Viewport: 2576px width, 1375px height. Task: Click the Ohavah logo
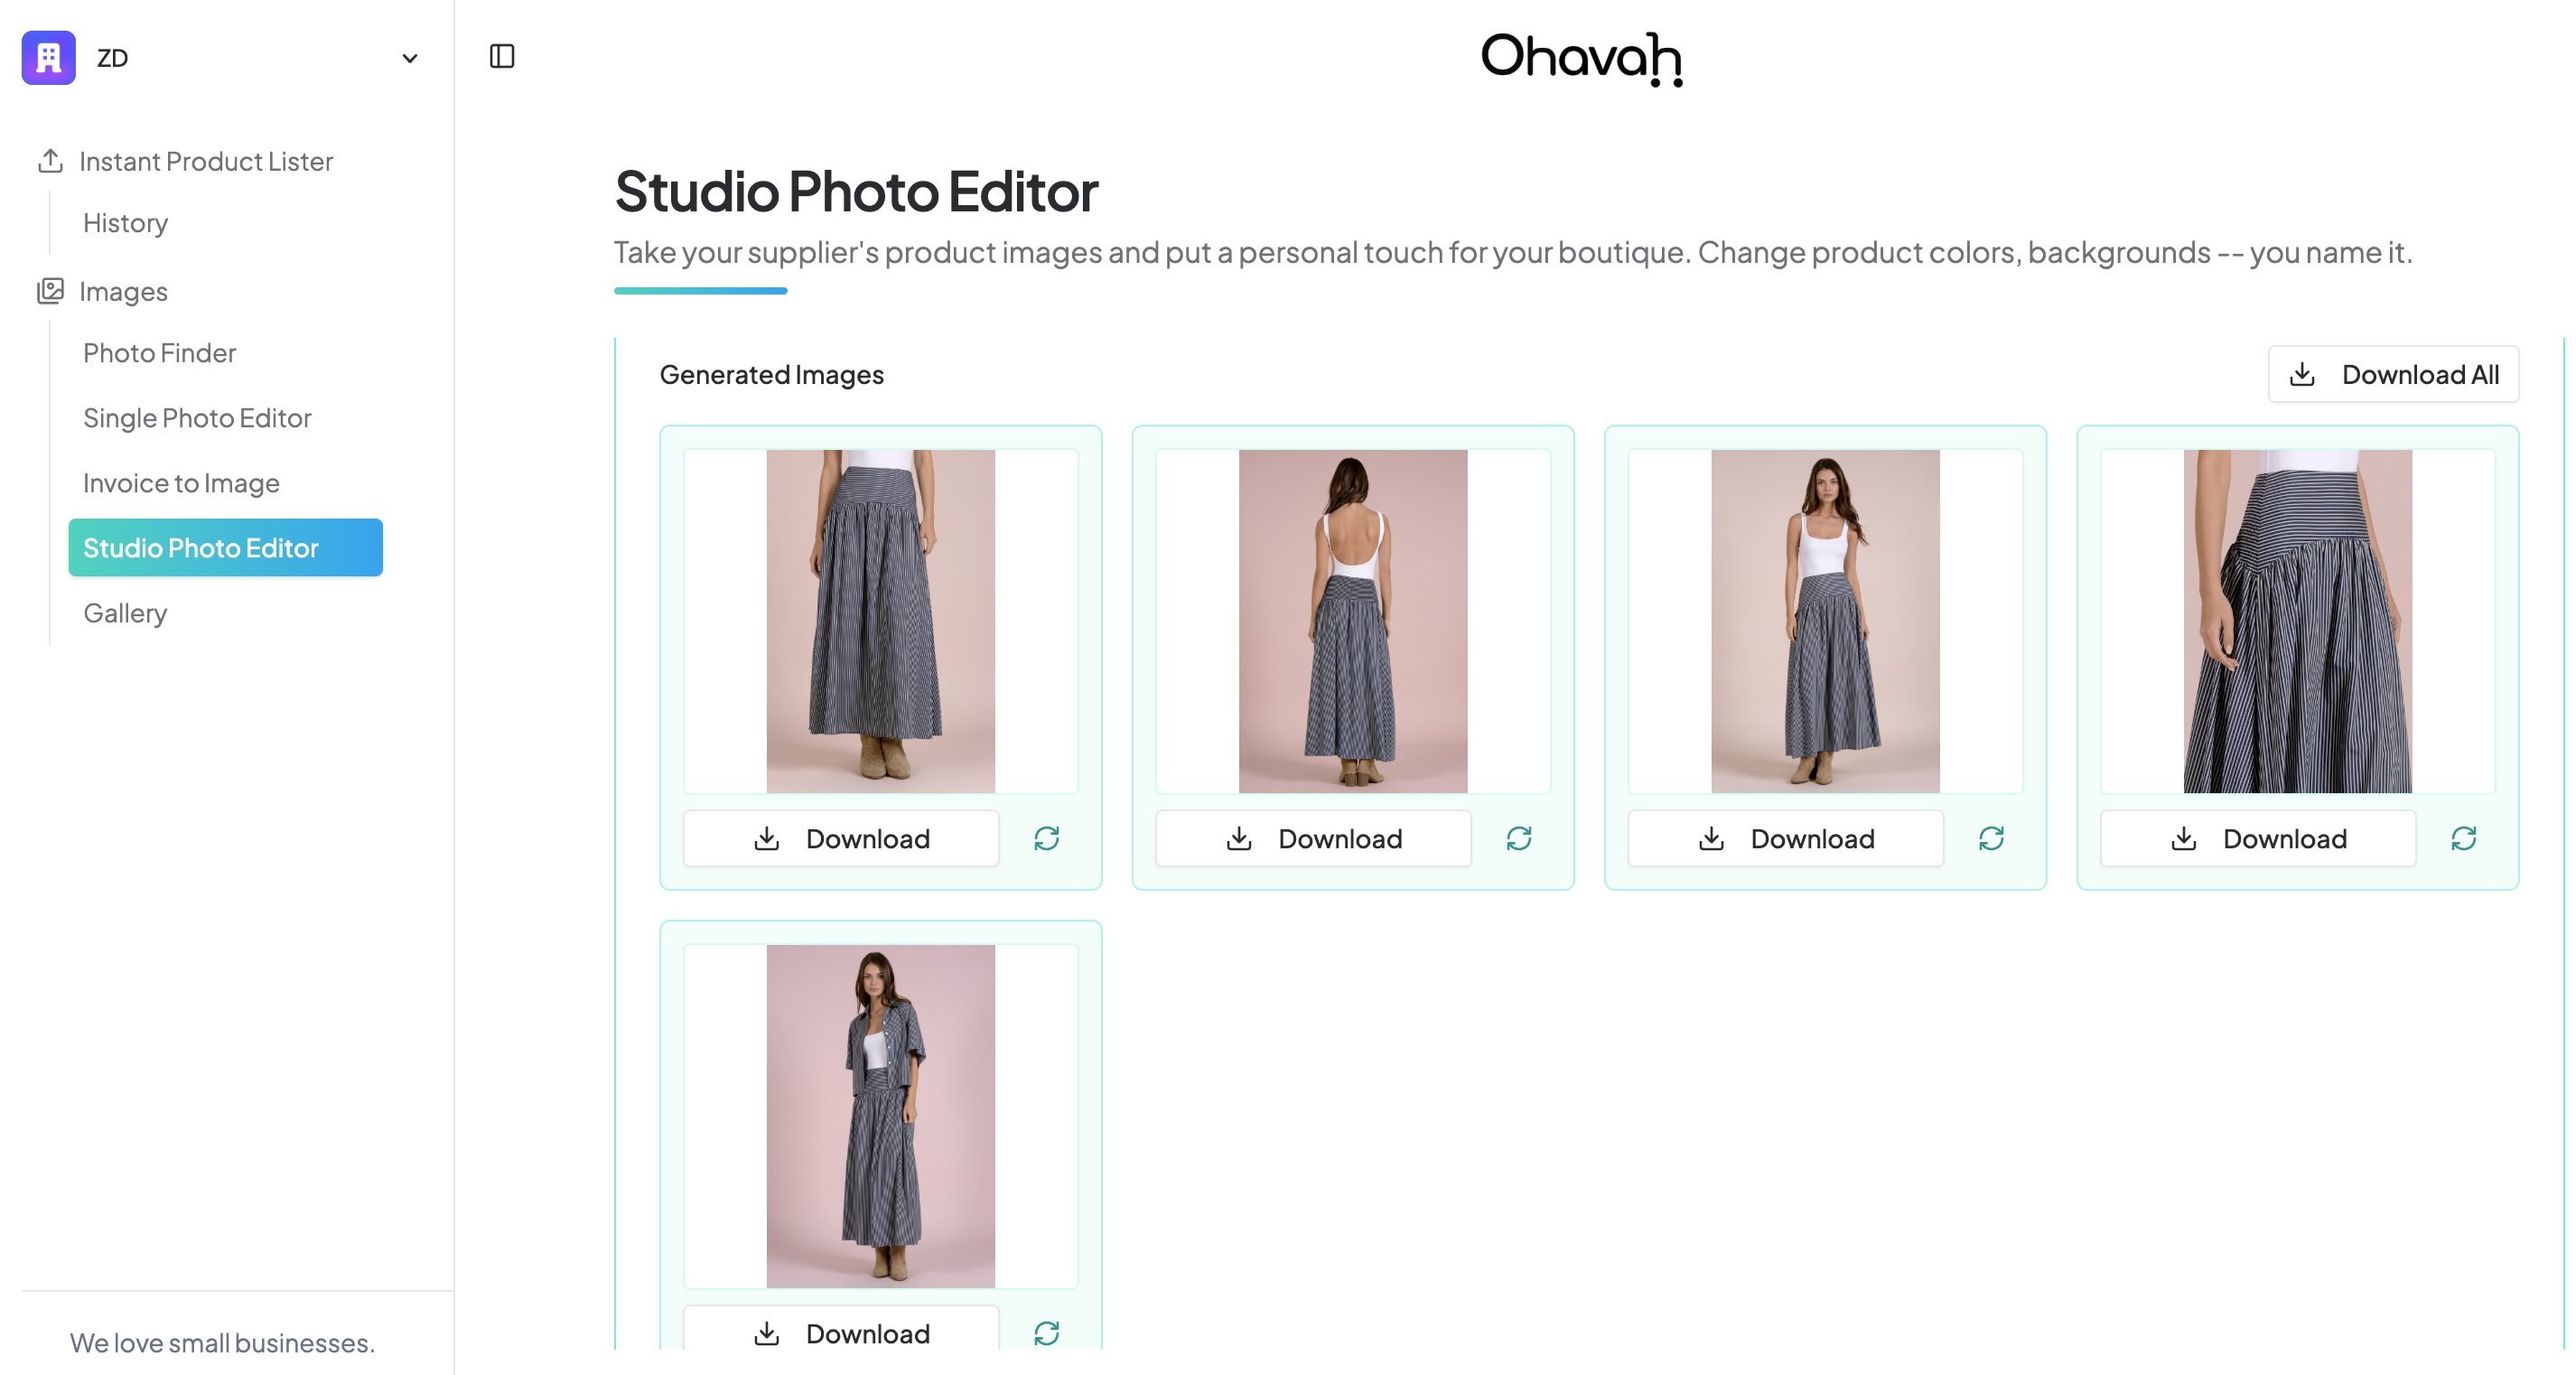pyautogui.click(x=1580, y=58)
